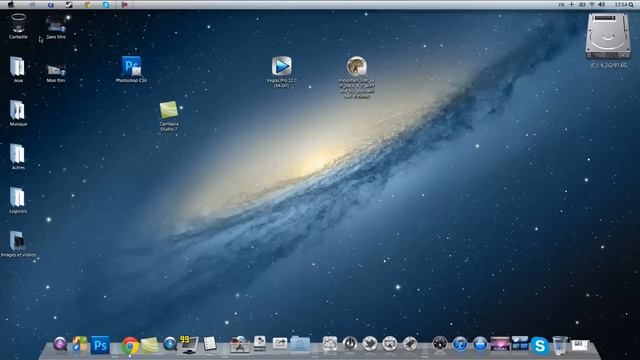
Task: Open Spotlight search magnifier in menu bar
Action: (631, 4)
